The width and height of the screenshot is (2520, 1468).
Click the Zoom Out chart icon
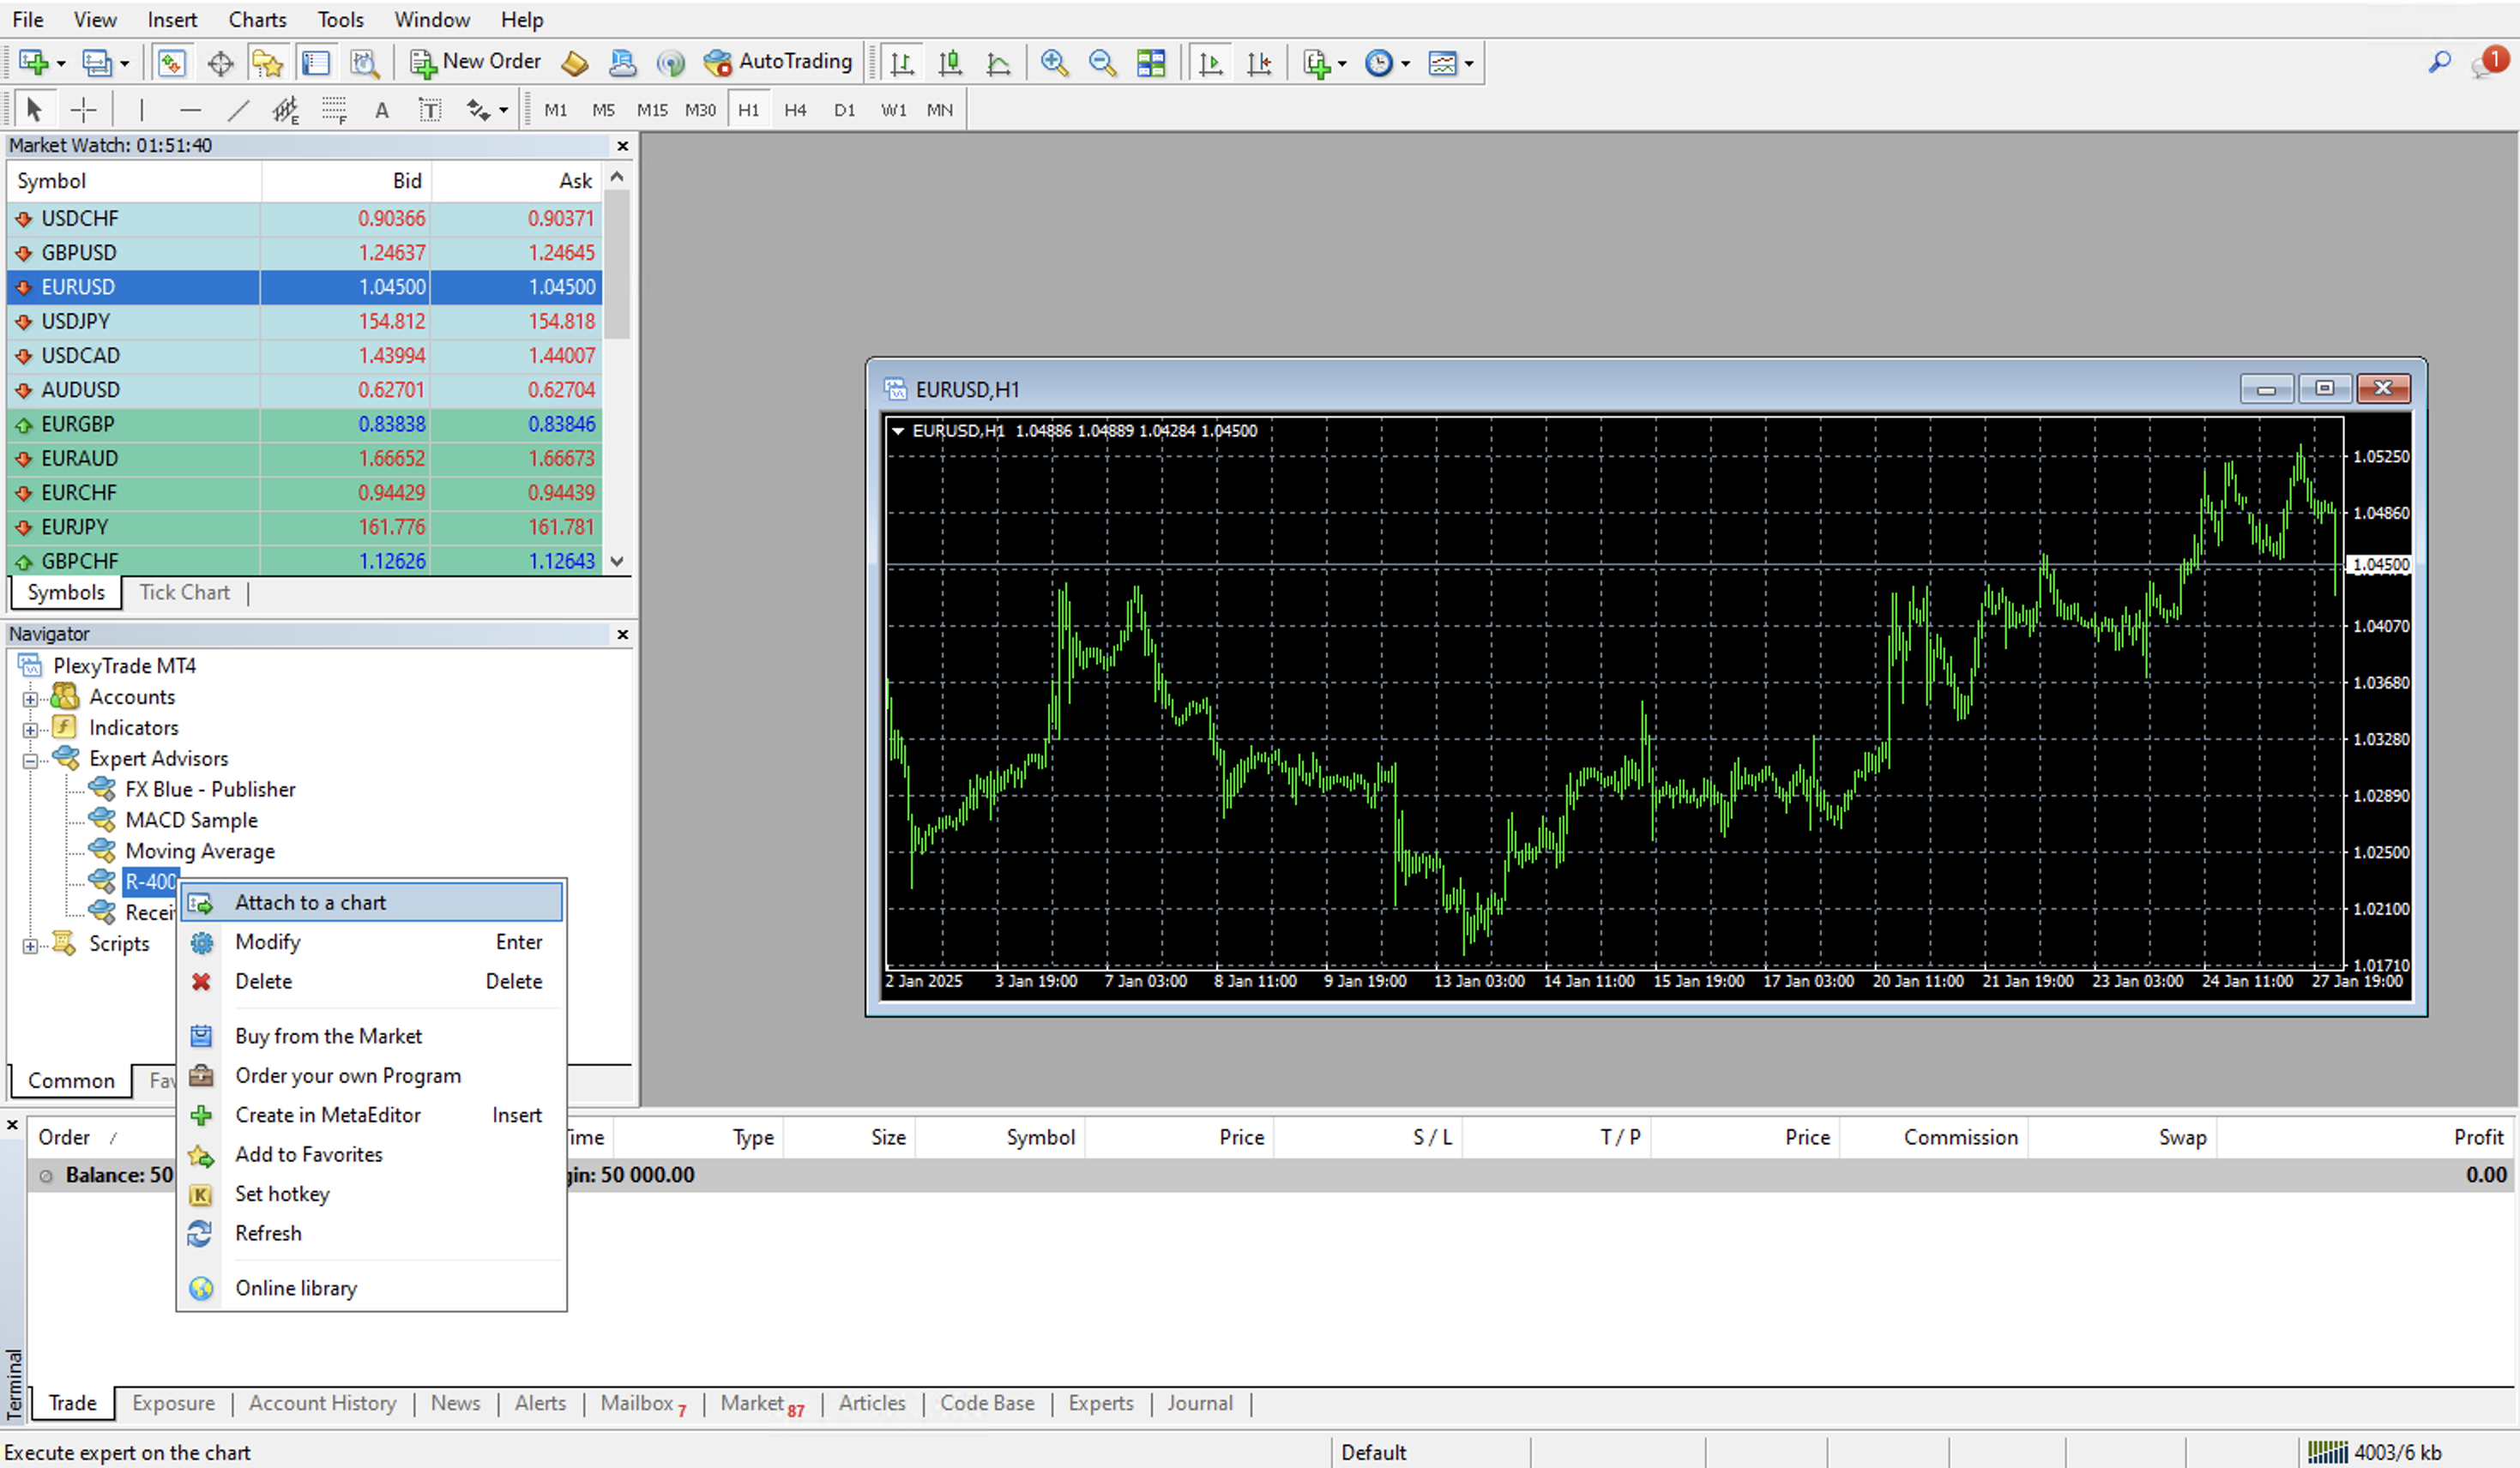pyautogui.click(x=1101, y=63)
